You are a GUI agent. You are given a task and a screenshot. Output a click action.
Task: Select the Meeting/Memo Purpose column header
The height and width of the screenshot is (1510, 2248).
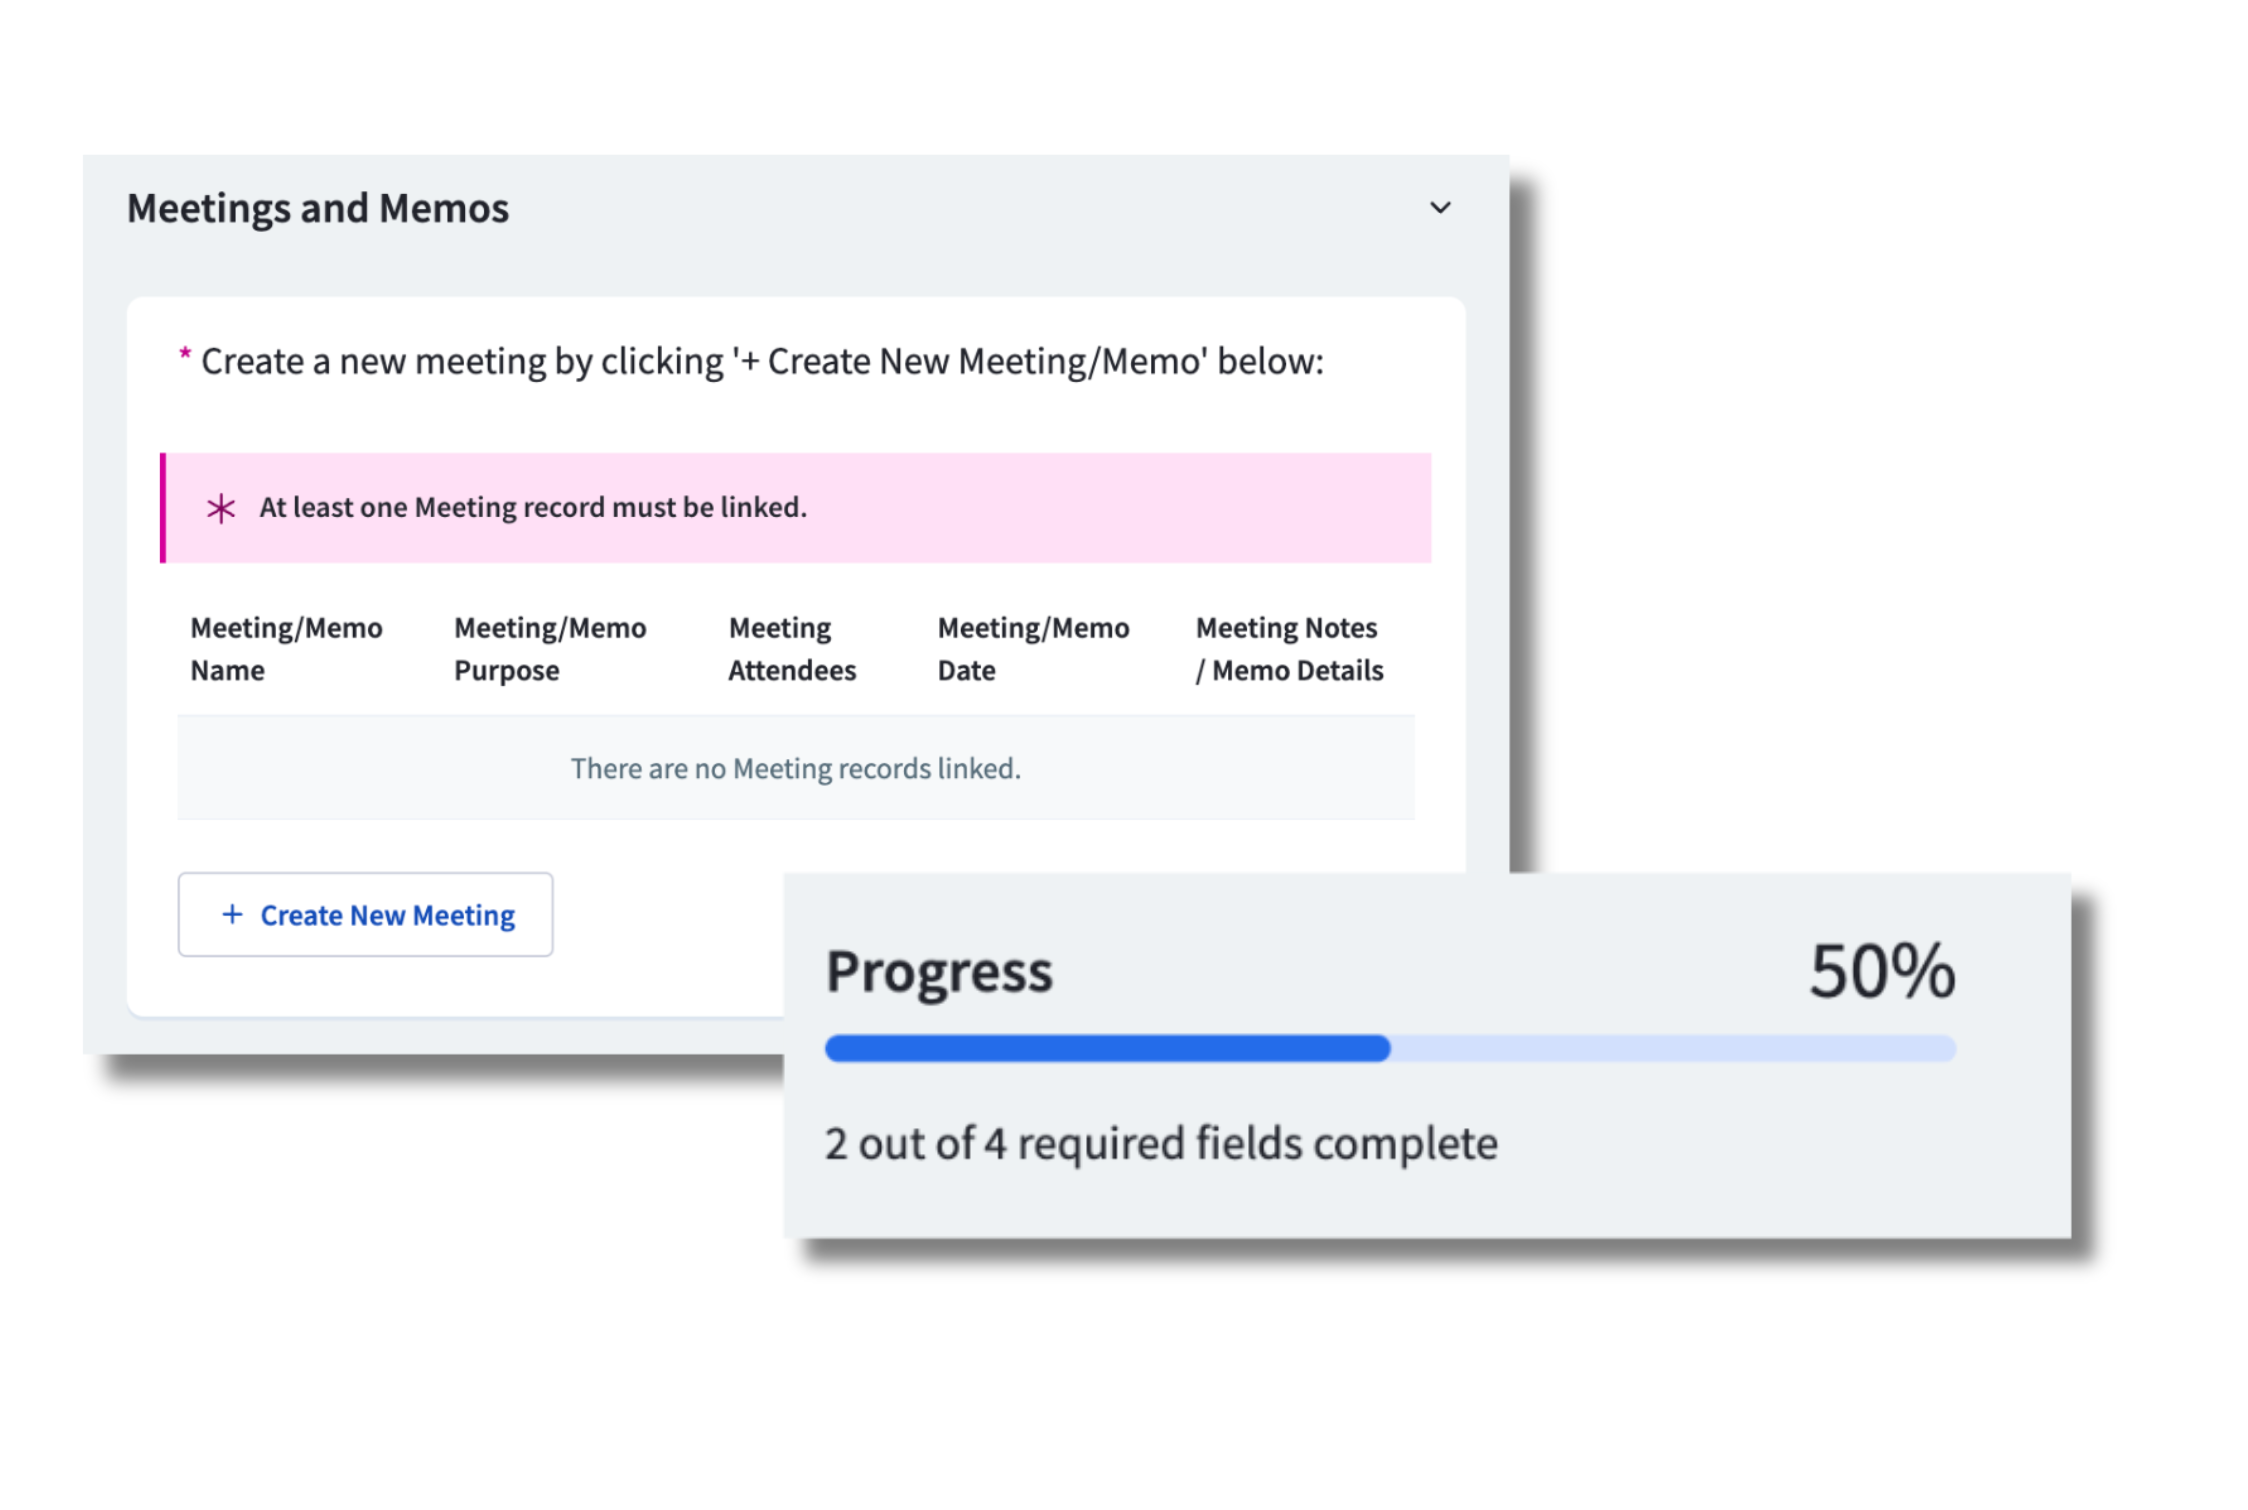pos(550,648)
